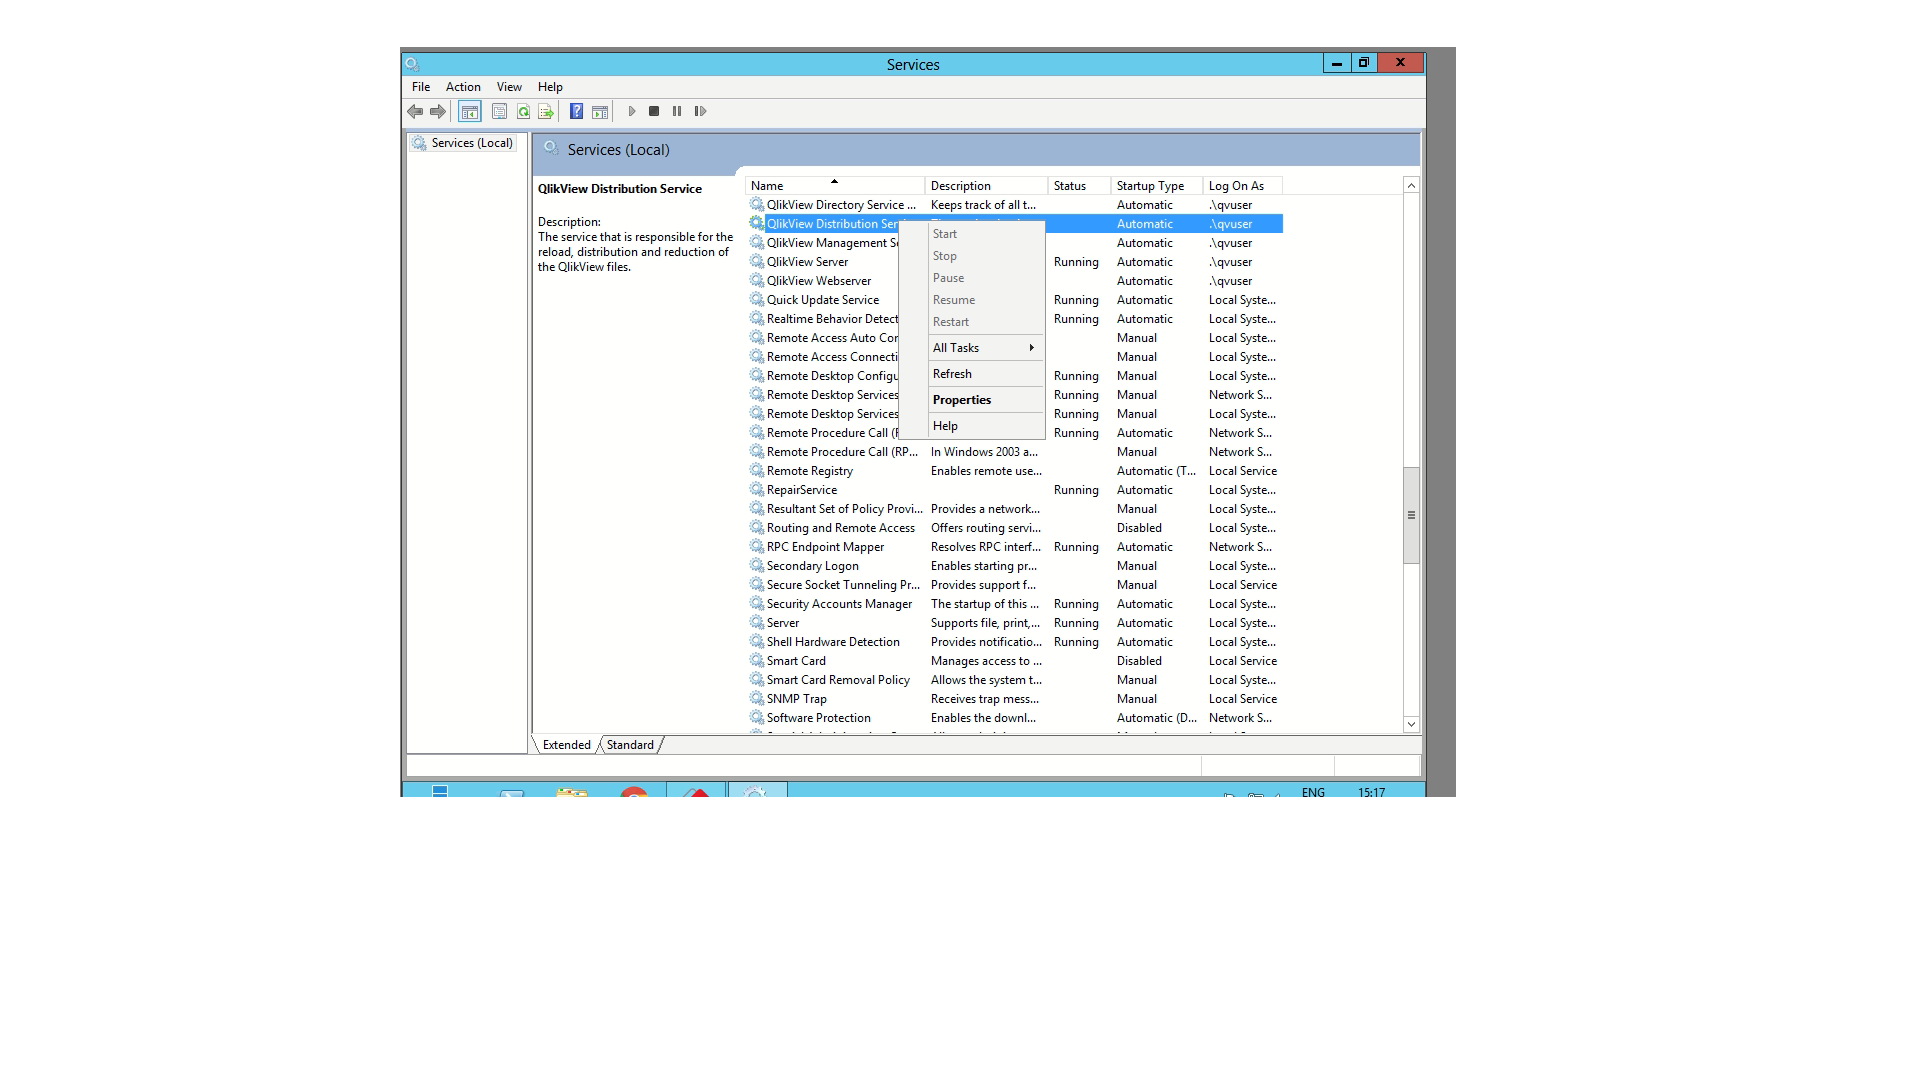
Task: Select the QlikView Webserver service
Action: pyautogui.click(x=1015, y=281)
